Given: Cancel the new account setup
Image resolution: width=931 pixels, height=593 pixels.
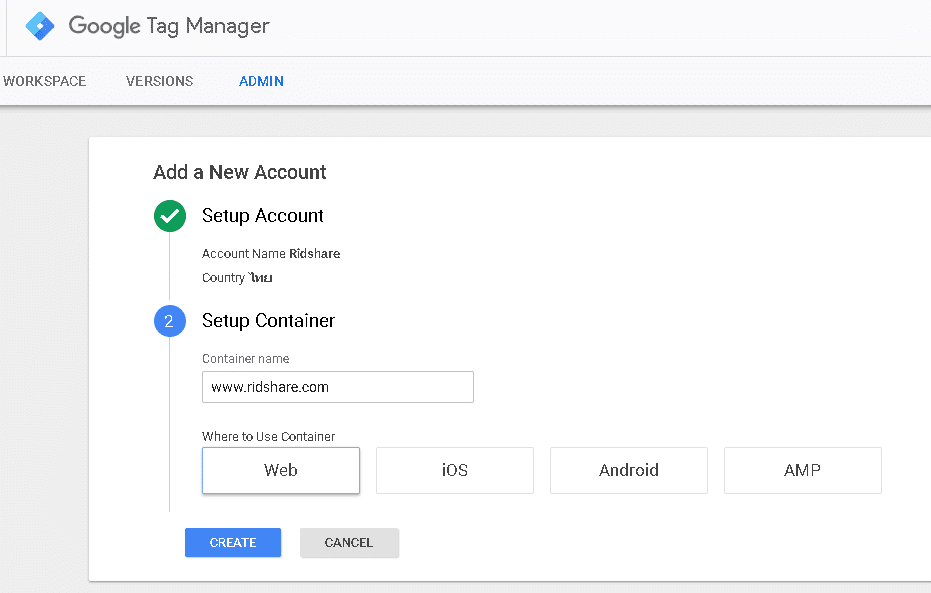Looking at the screenshot, I should [x=349, y=543].
